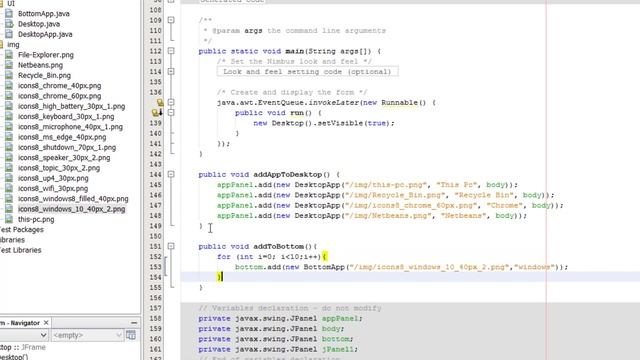Viewport: 640px width, 360px height.
Task: Click line number 144 in gutter
Action: [156, 175]
